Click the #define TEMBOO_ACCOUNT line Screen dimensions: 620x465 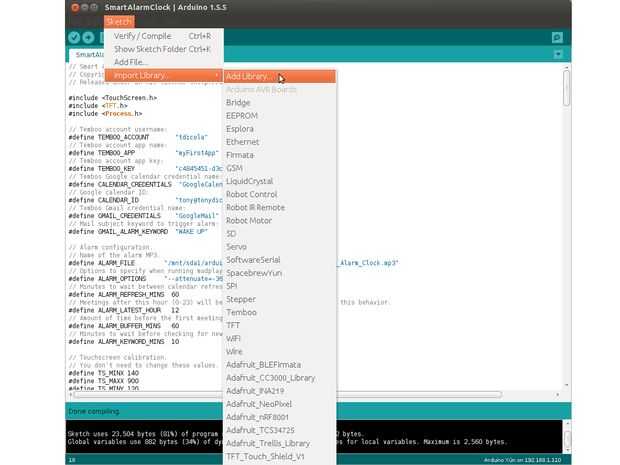point(138,137)
